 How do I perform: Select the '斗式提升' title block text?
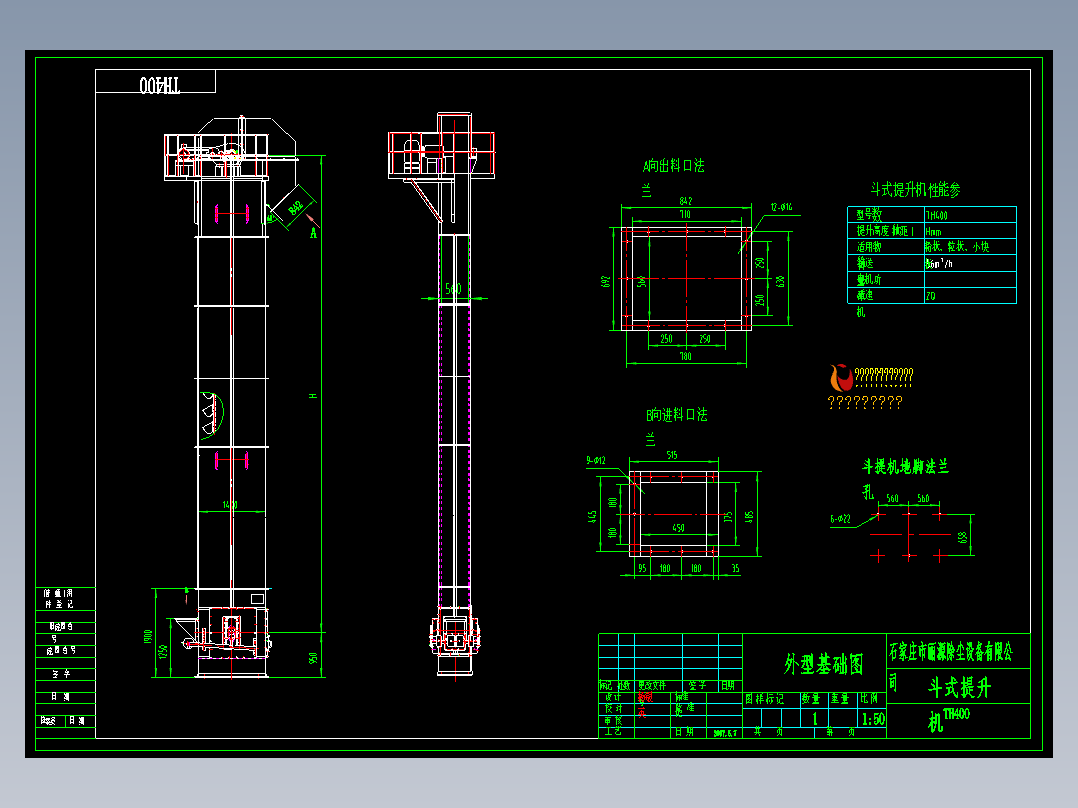[959, 687]
